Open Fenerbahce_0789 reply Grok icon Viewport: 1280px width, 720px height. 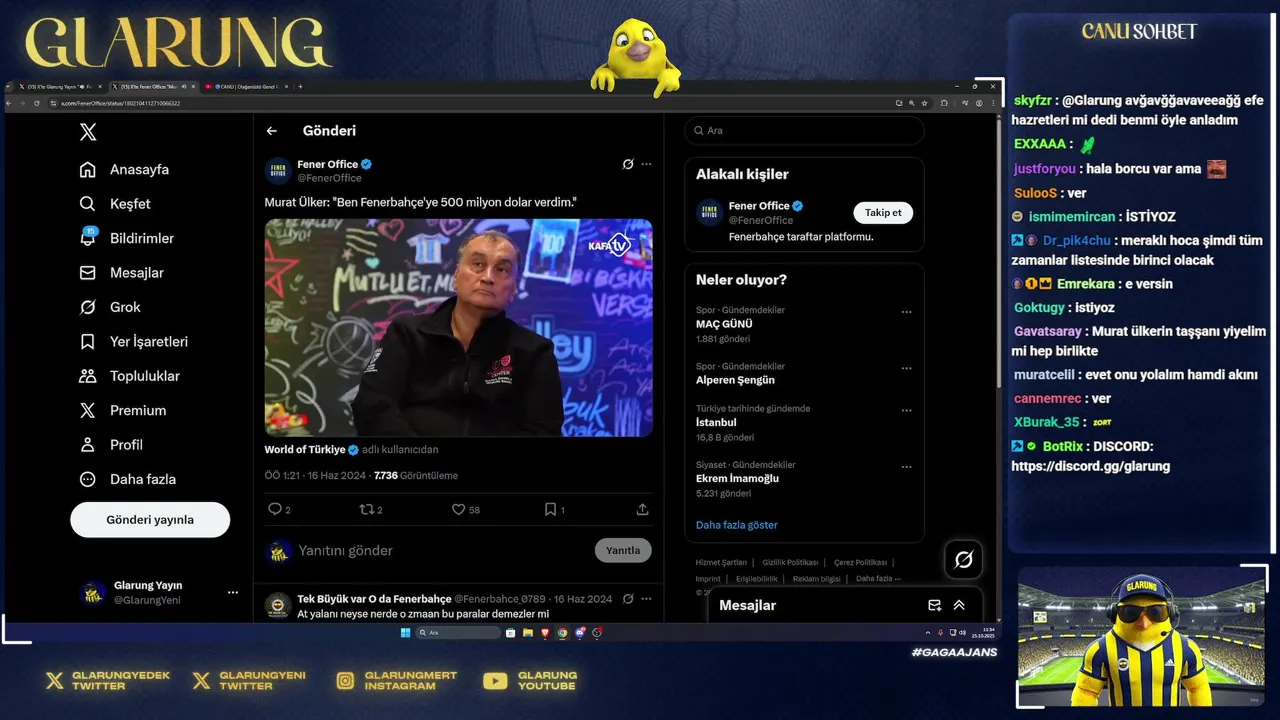tap(628, 599)
